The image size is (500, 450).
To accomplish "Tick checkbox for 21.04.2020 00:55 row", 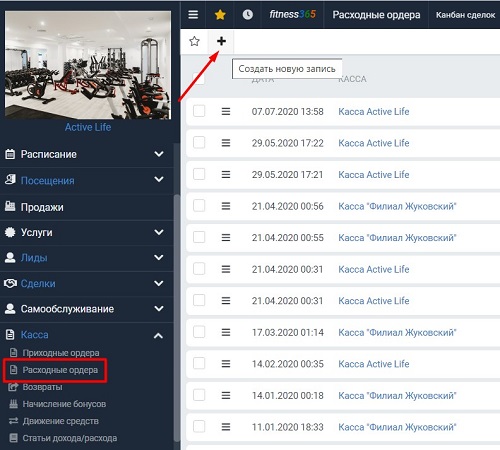I will pyautogui.click(x=199, y=237).
